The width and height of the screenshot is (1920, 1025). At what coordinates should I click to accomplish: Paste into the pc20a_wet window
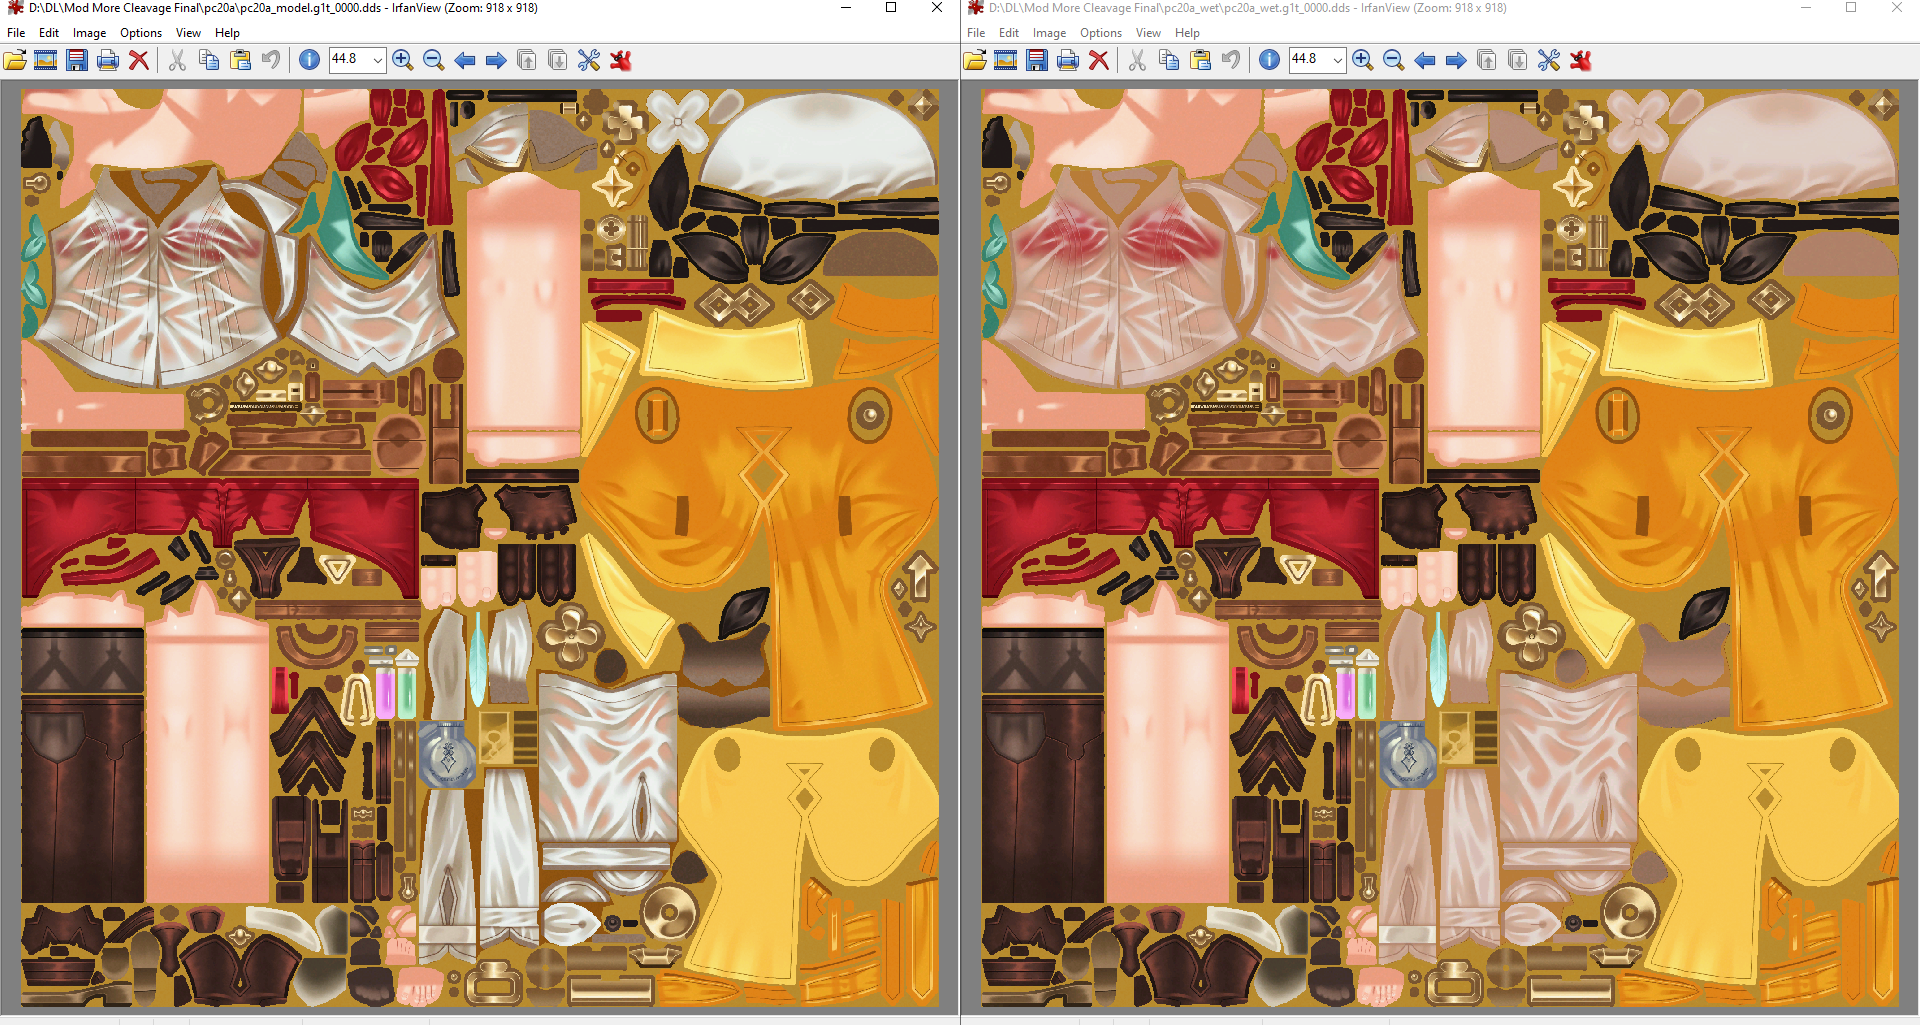click(x=1200, y=60)
